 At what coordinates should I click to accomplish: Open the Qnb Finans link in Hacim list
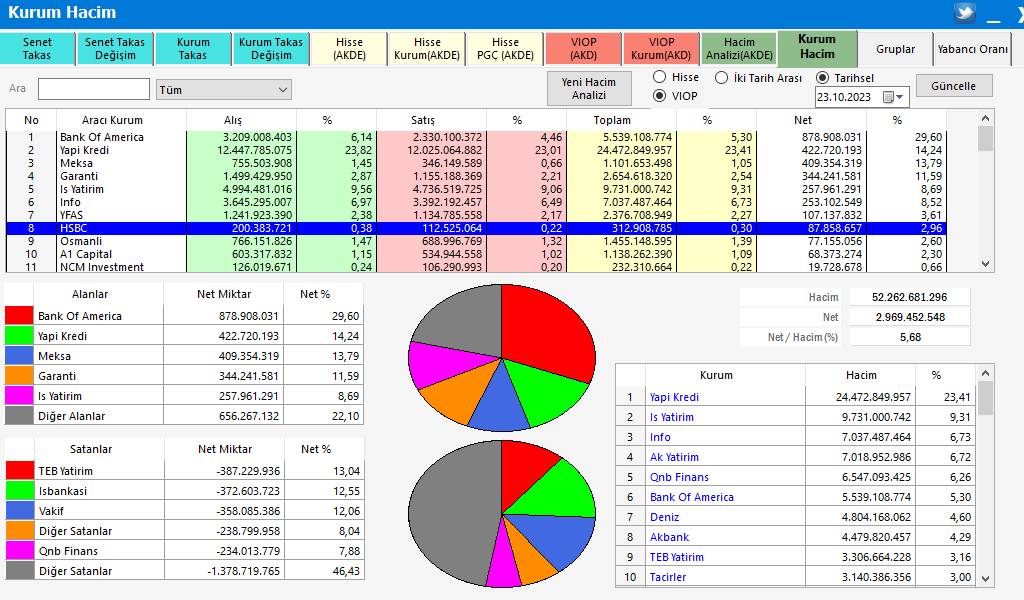point(679,477)
